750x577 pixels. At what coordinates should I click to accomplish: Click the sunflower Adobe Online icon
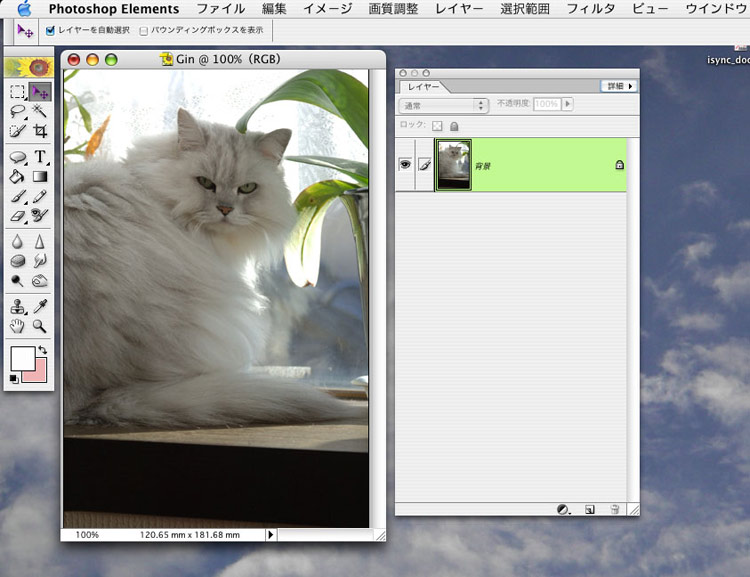pos(29,67)
